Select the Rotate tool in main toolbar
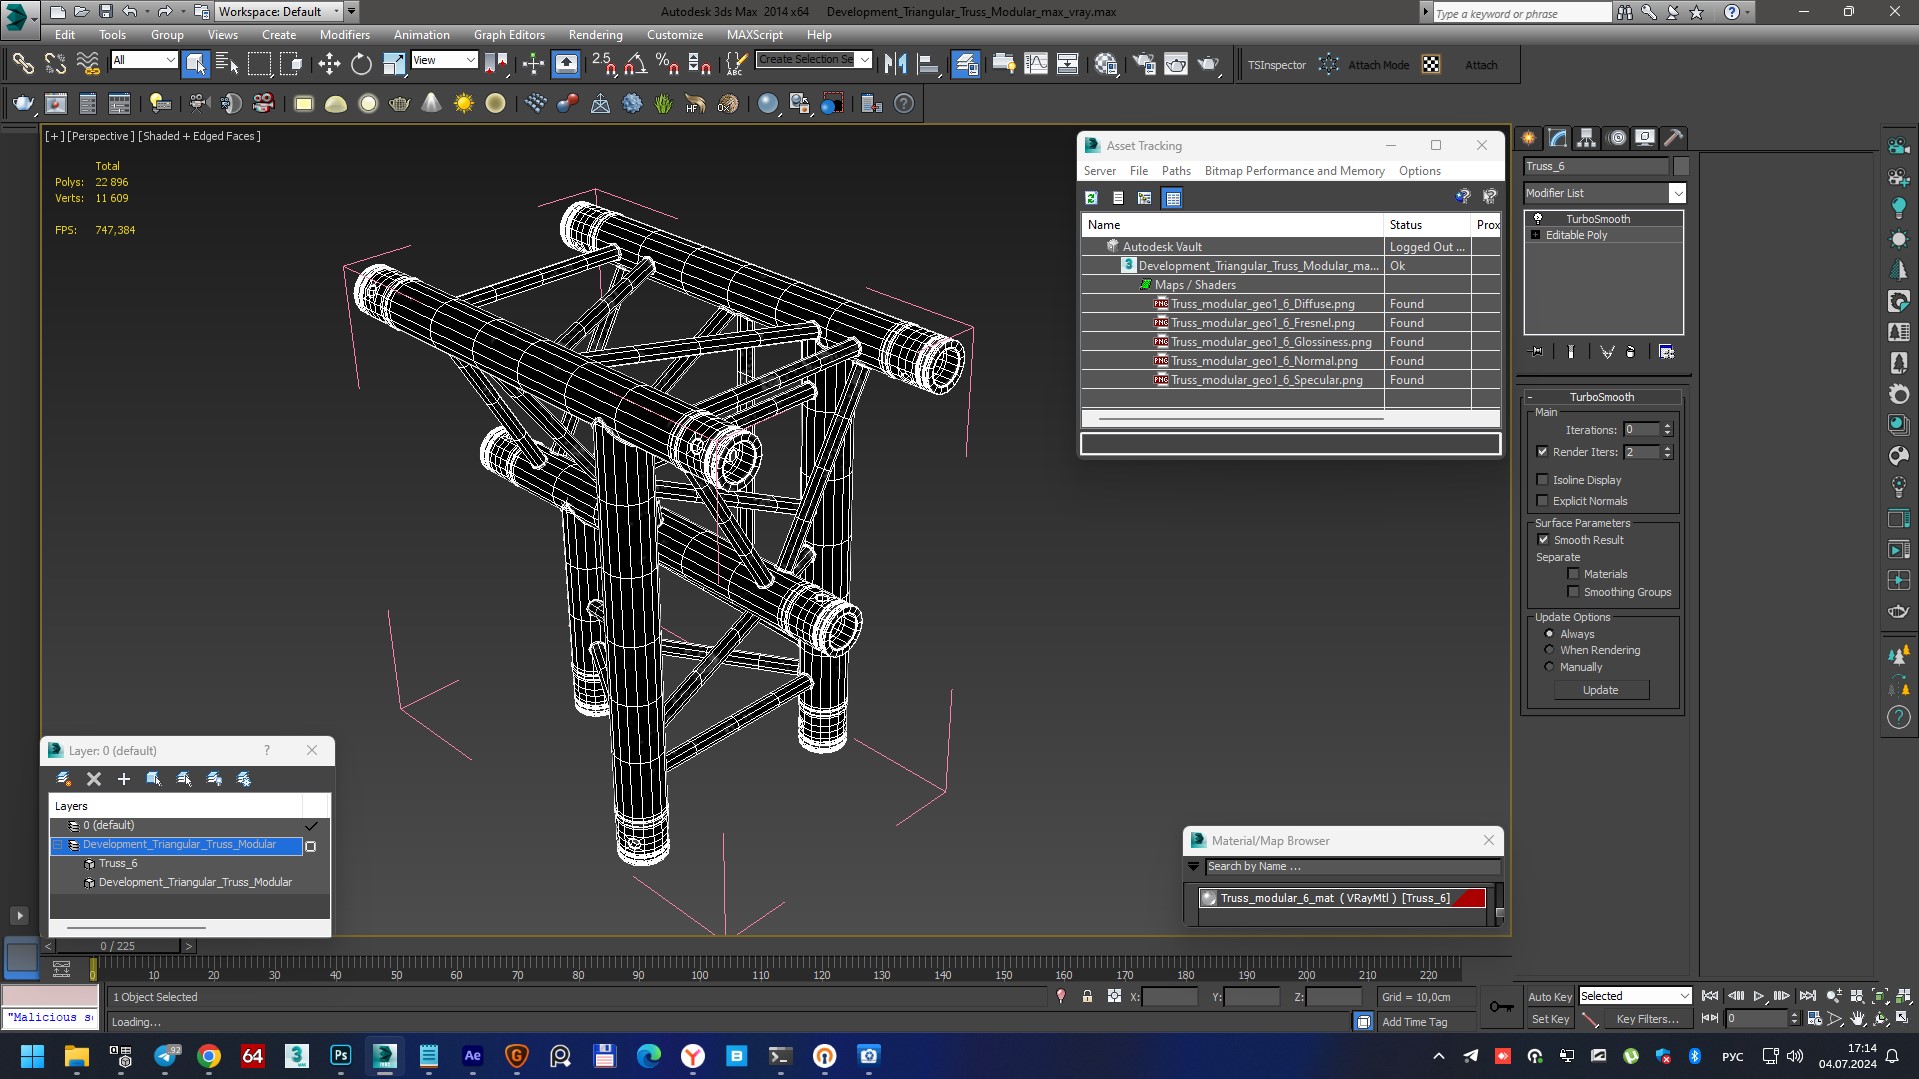This screenshot has width=1919, height=1079. pyautogui.click(x=361, y=65)
